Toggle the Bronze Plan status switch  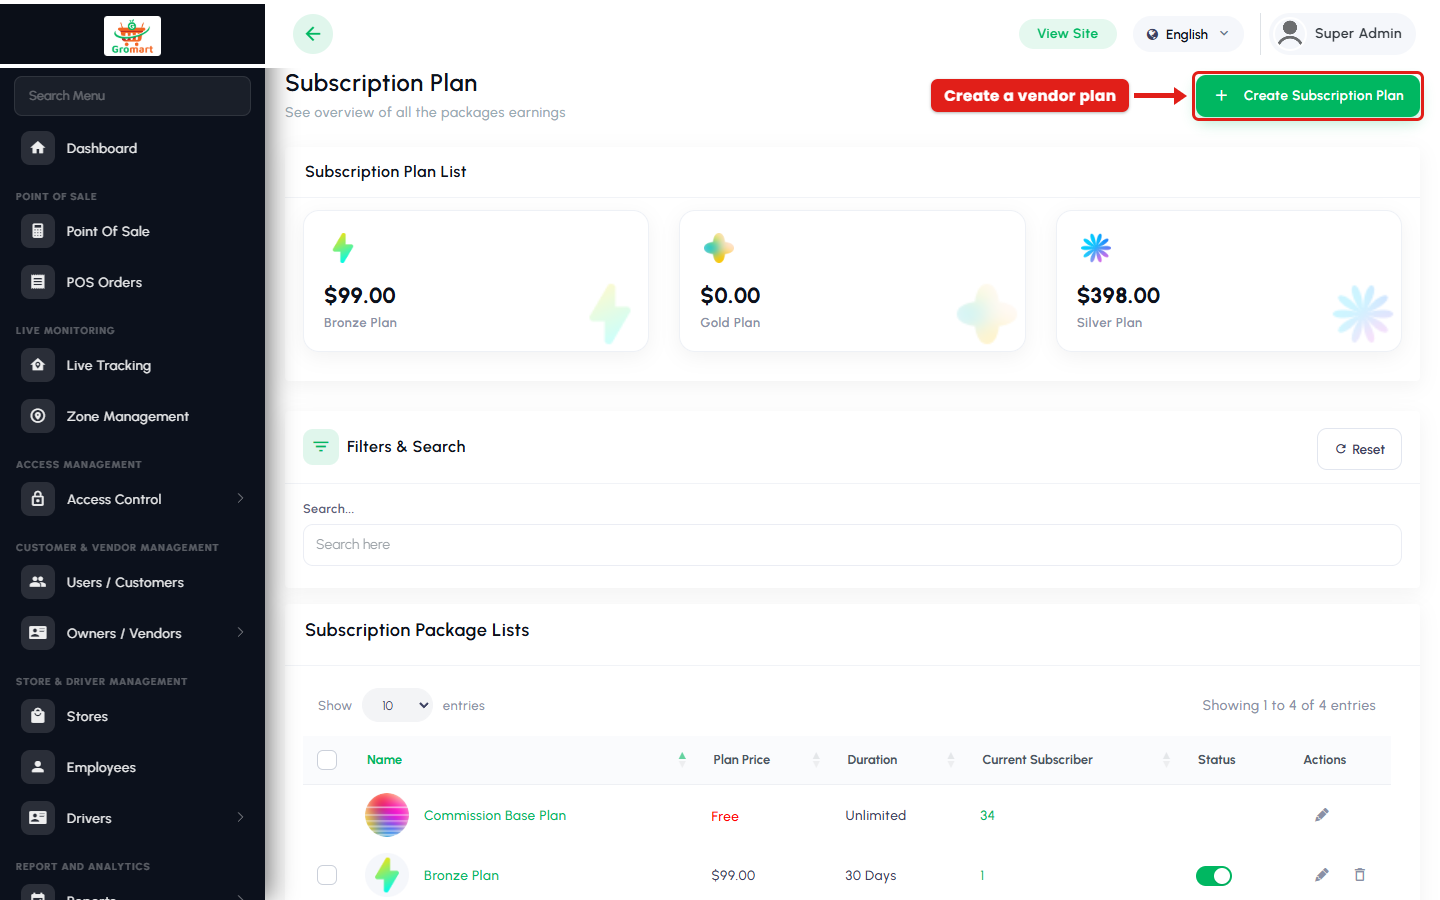point(1214,876)
